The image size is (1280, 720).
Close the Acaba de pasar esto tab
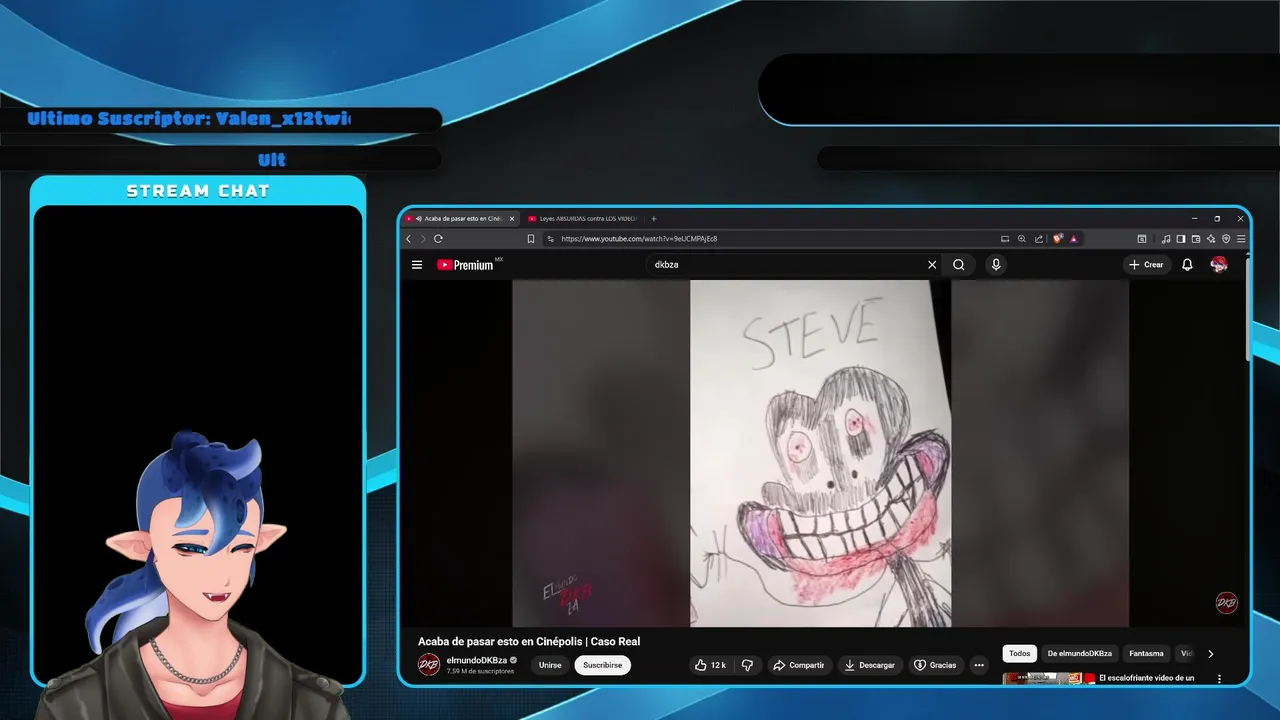pos(512,219)
